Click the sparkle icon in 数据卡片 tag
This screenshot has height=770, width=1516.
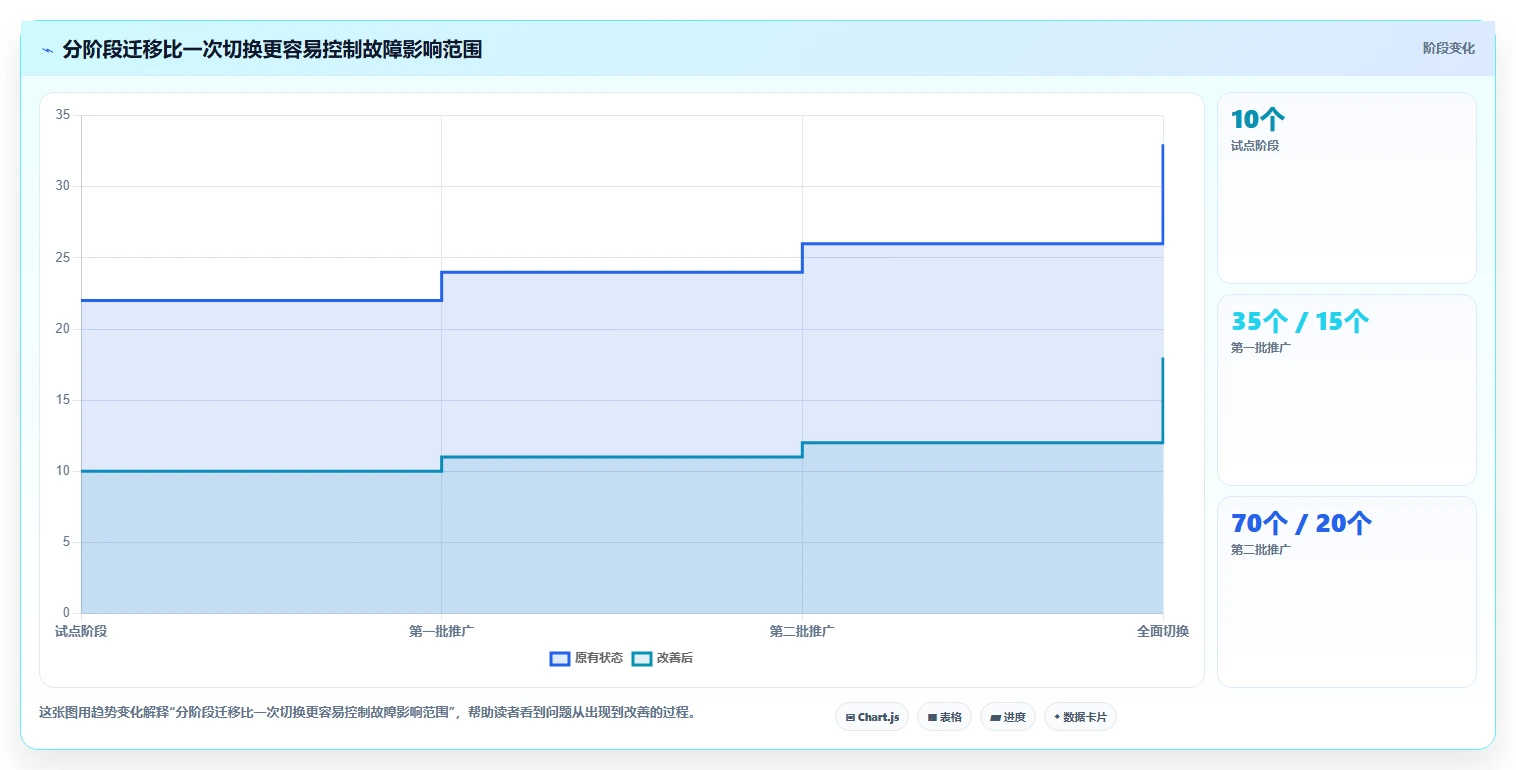[1057, 717]
